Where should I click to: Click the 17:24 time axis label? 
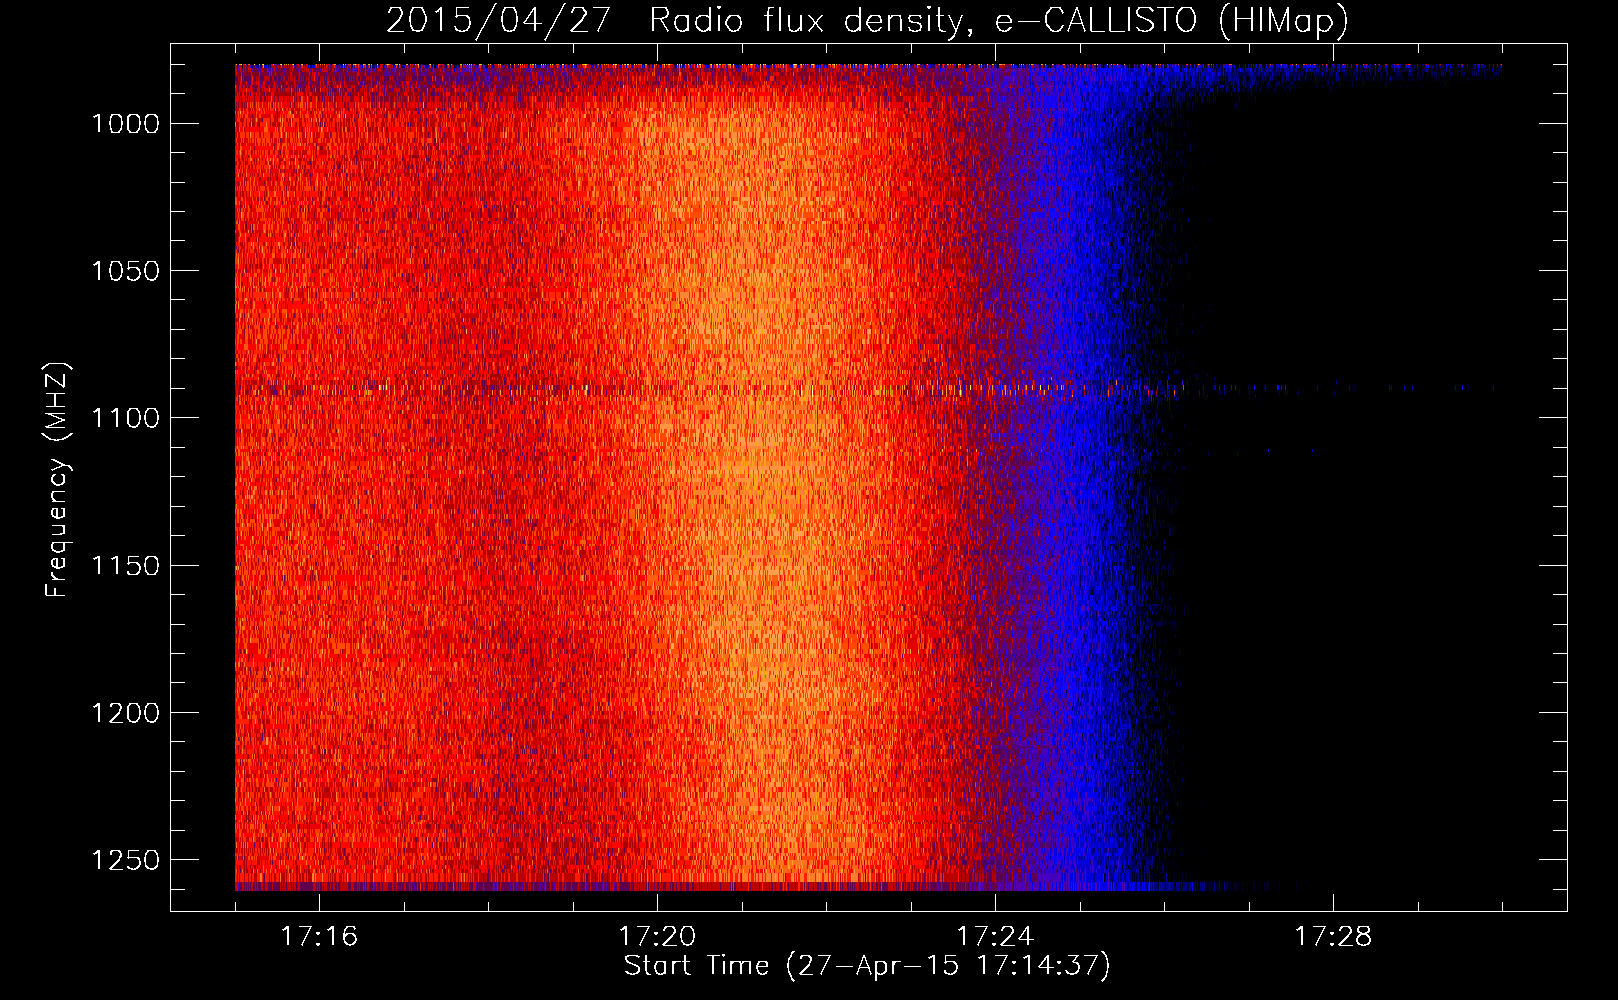tap(995, 936)
